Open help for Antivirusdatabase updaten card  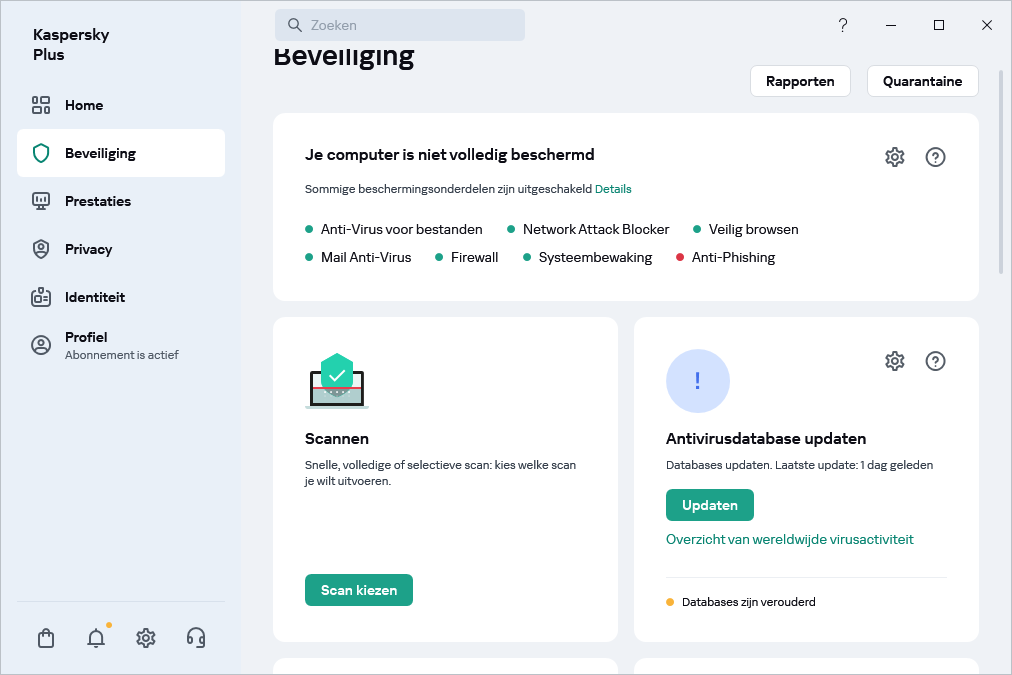point(935,361)
